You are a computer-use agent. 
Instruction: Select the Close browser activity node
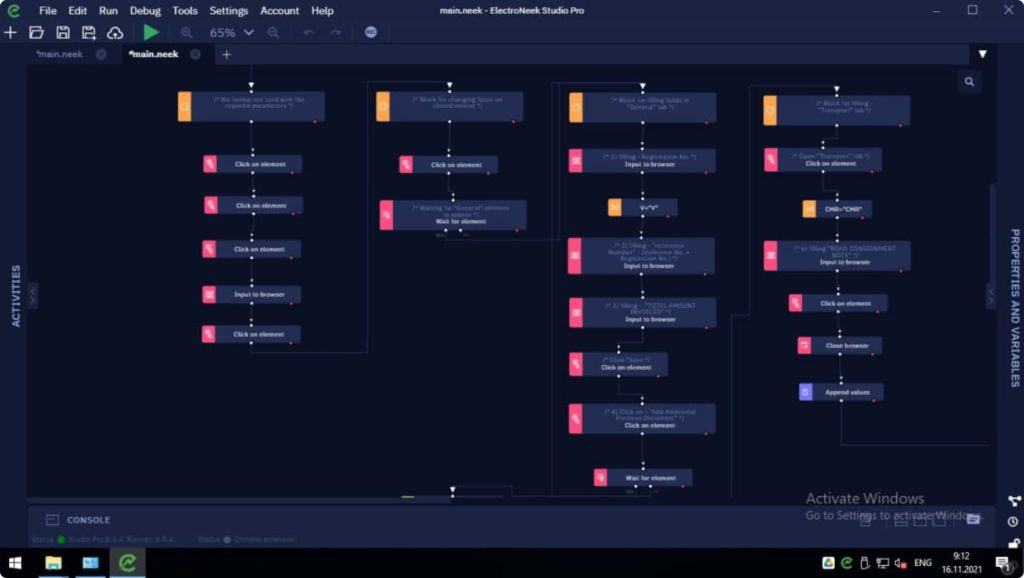(x=840, y=345)
